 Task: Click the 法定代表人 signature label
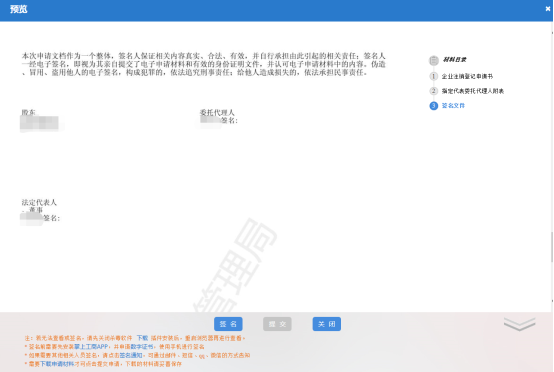coord(39,202)
